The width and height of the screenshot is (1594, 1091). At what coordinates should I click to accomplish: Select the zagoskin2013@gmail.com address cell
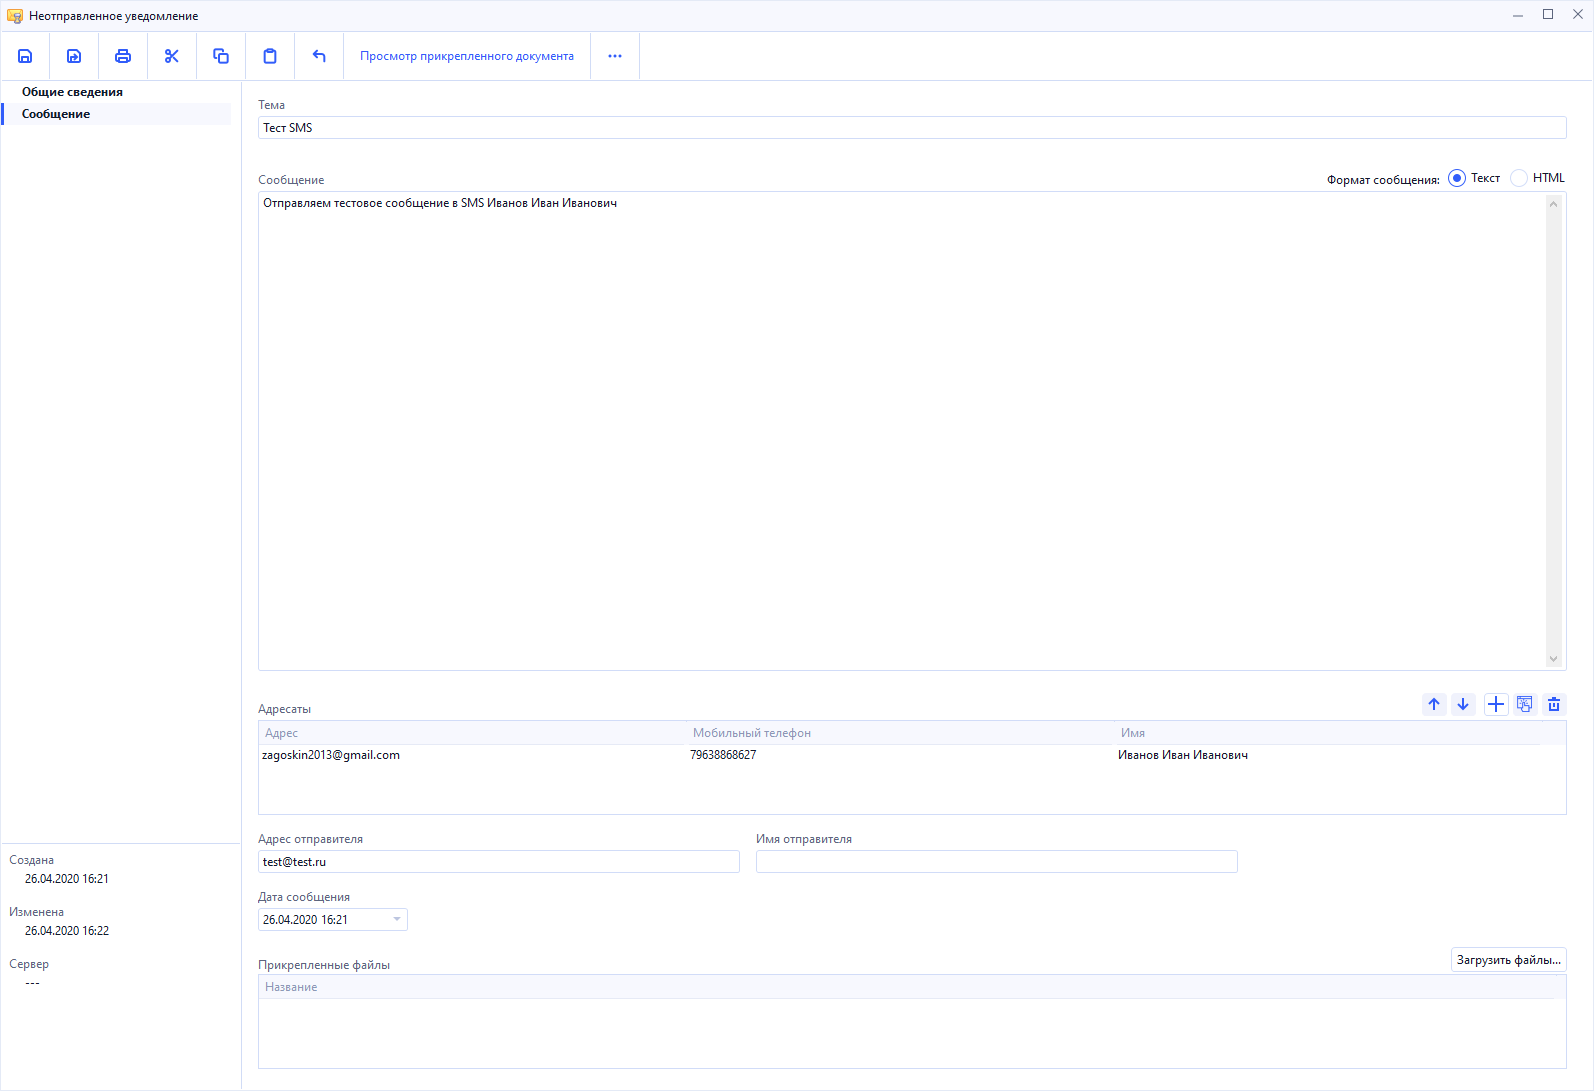click(x=331, y=755)
